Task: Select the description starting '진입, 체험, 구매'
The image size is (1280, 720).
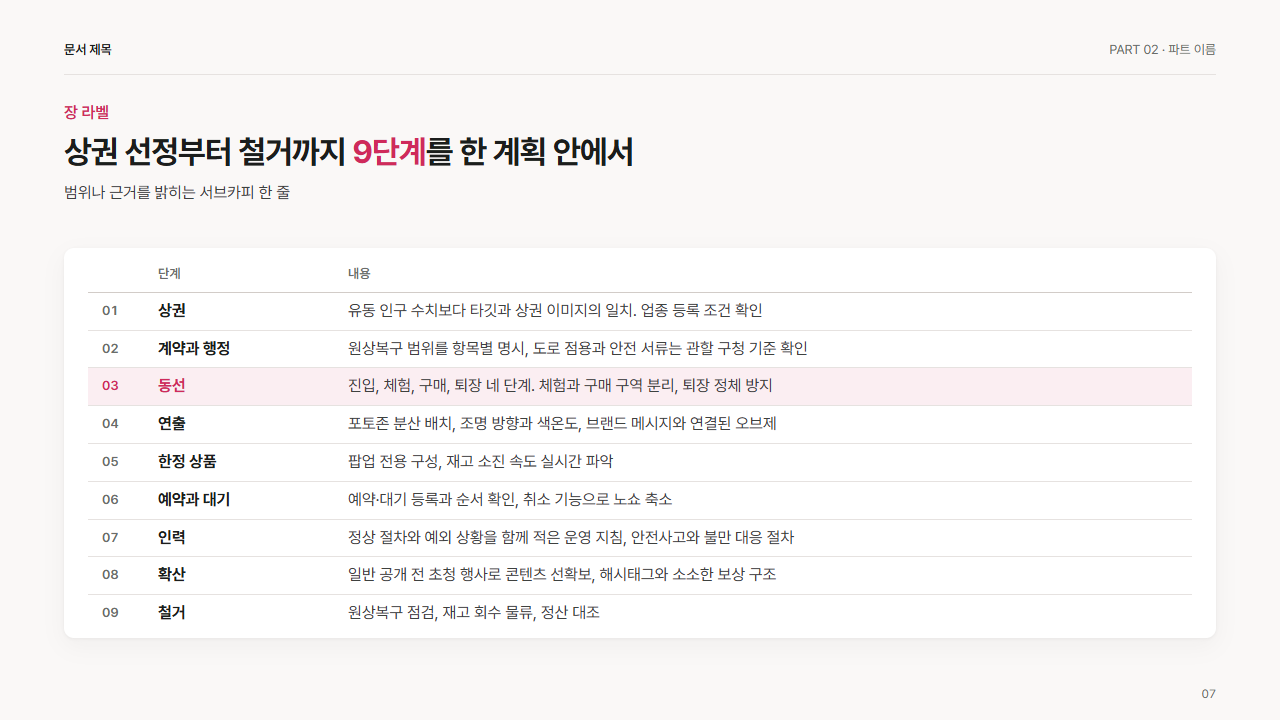Action: pos(560,386)
